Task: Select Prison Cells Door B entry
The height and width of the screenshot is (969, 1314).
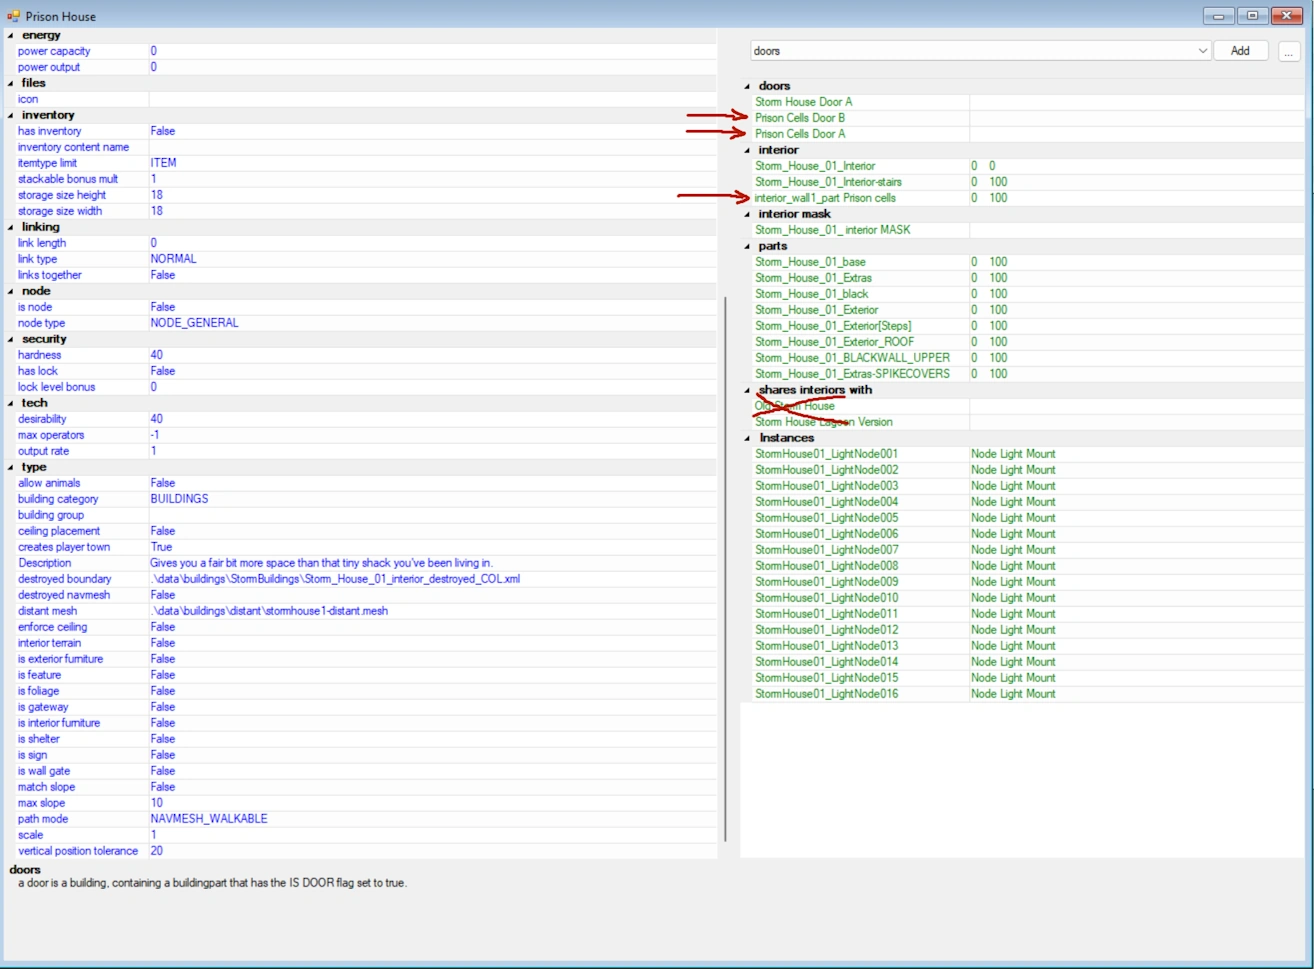Action: 800,118
